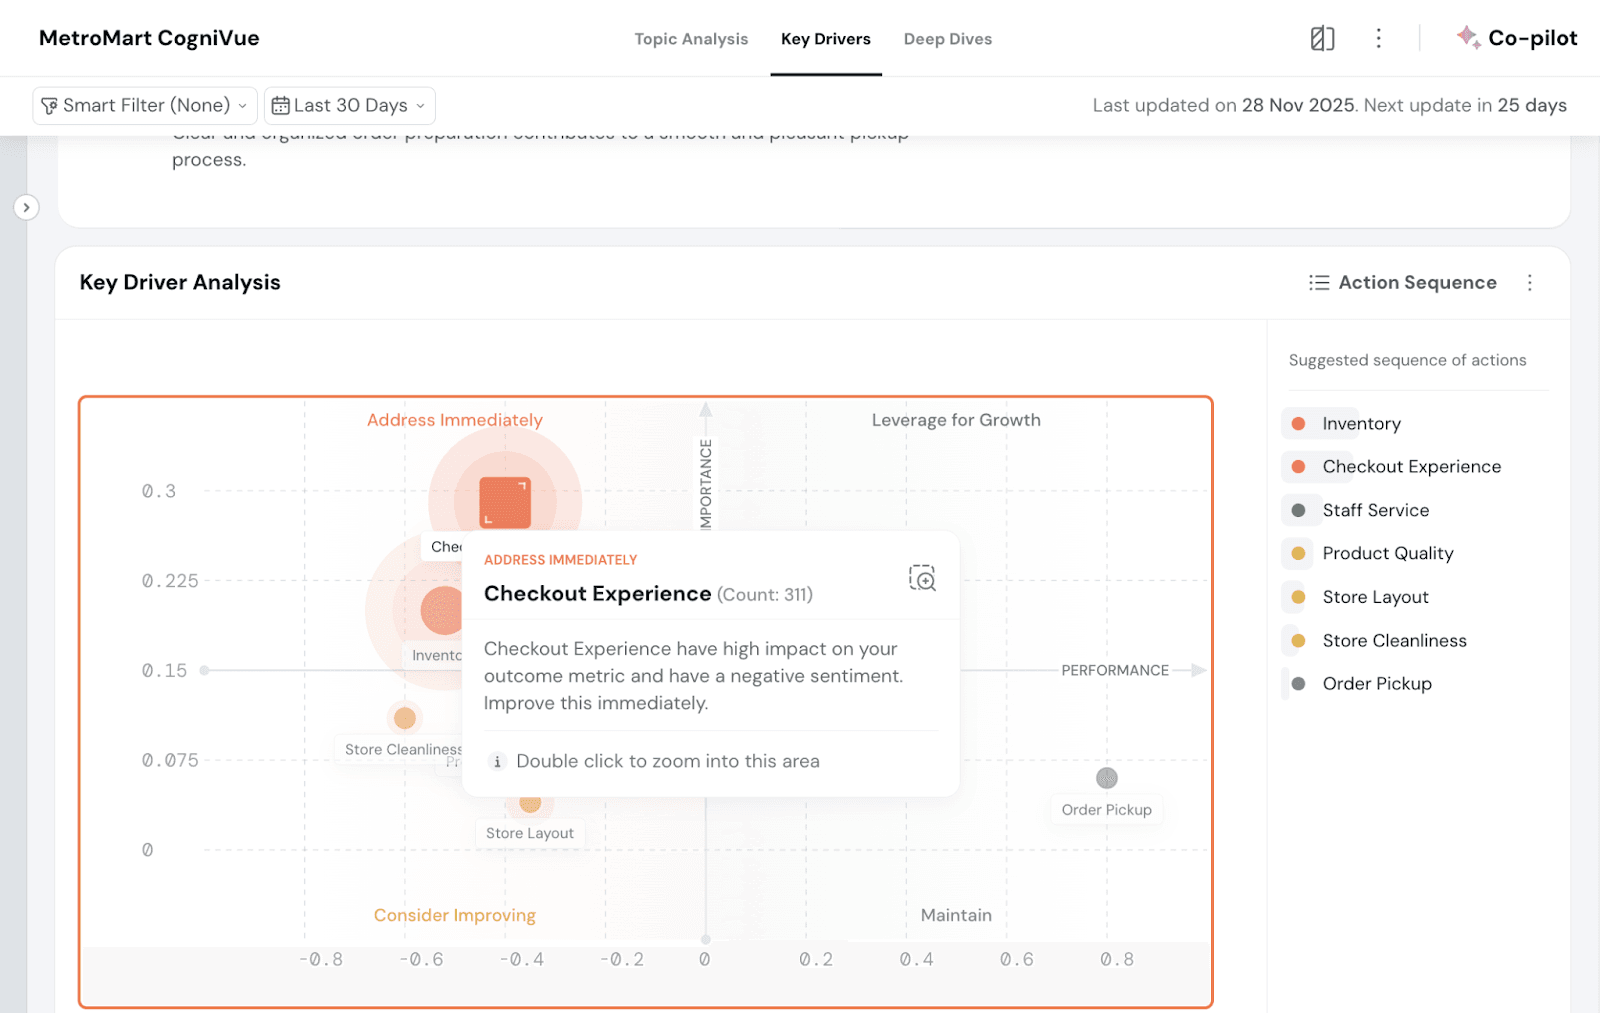This screenshot has width=1600, height=1013.
Task: Click the MetroMart CogniVue logo title
Action: pos(149,39)
